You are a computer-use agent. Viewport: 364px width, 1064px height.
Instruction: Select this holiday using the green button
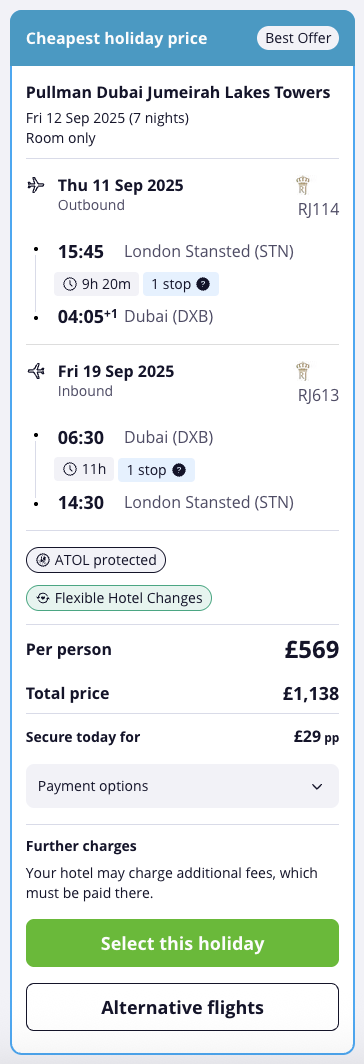pos(182,943)
